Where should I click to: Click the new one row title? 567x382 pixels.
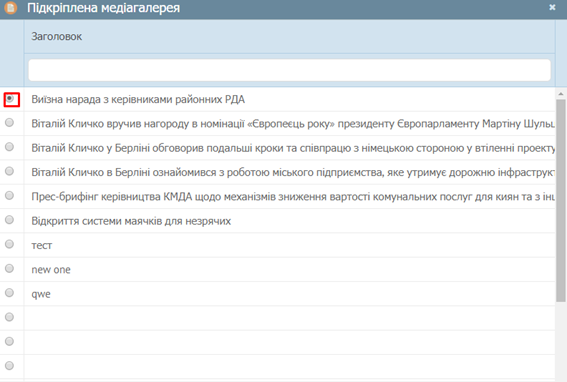coord(51,270)
